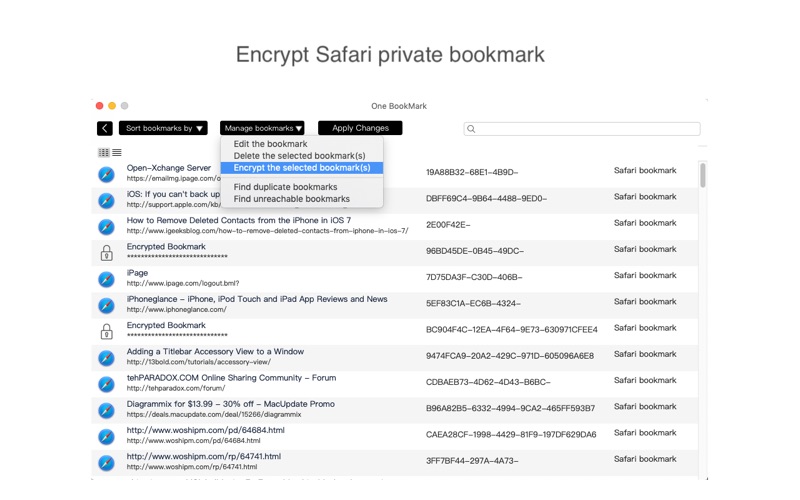Click ID DBFF69C4-9B64-4488-9ED0-
Viewport: 800px width, 500px height.
(486, 198)
